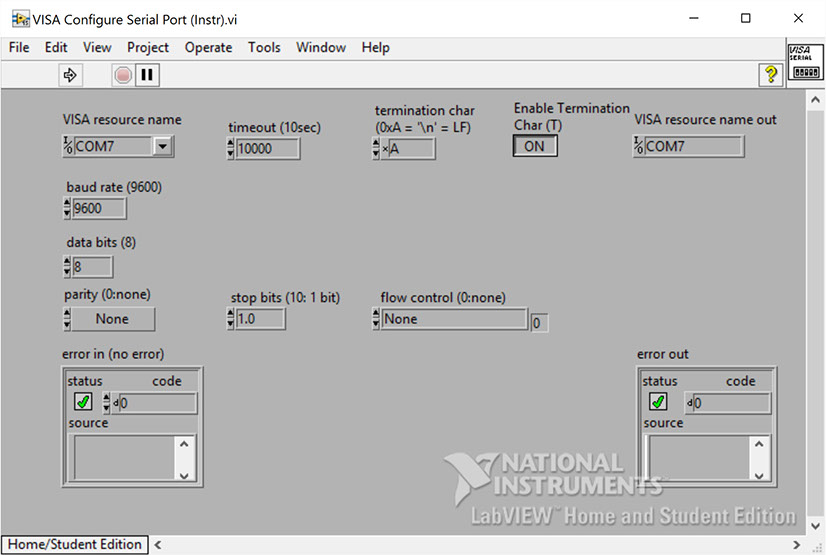Click the timeout field showing 10000
The width and height of the screenshot is (826, 555).
pyautogui.click(x=268, y=148)
